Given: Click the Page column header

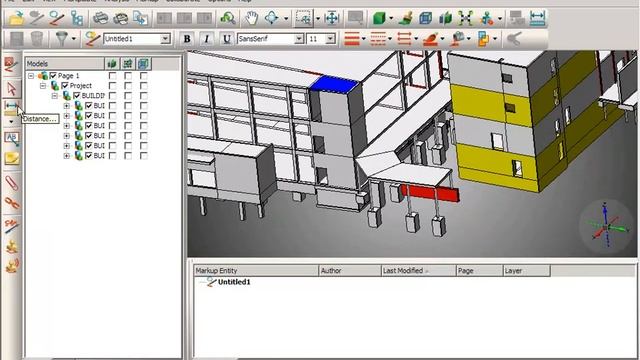Looking at the screenshot, I should pyautogui.click(x=479, y=271).
